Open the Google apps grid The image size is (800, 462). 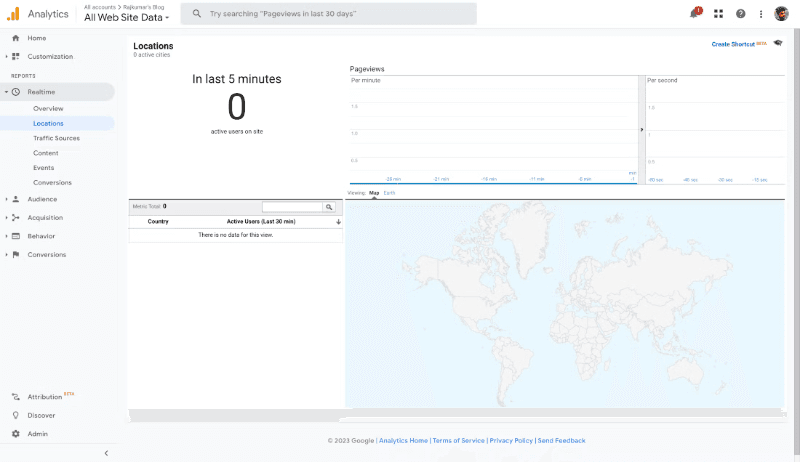point(718,14)
